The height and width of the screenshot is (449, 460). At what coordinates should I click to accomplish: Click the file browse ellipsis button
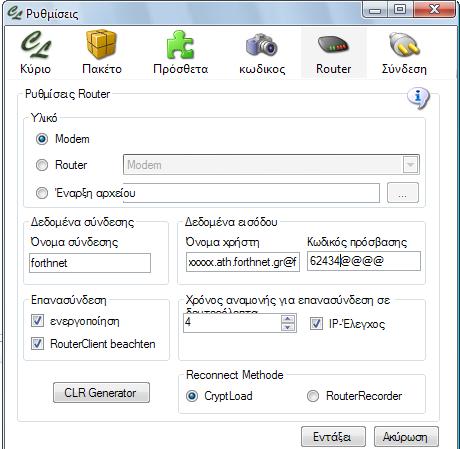403,193
